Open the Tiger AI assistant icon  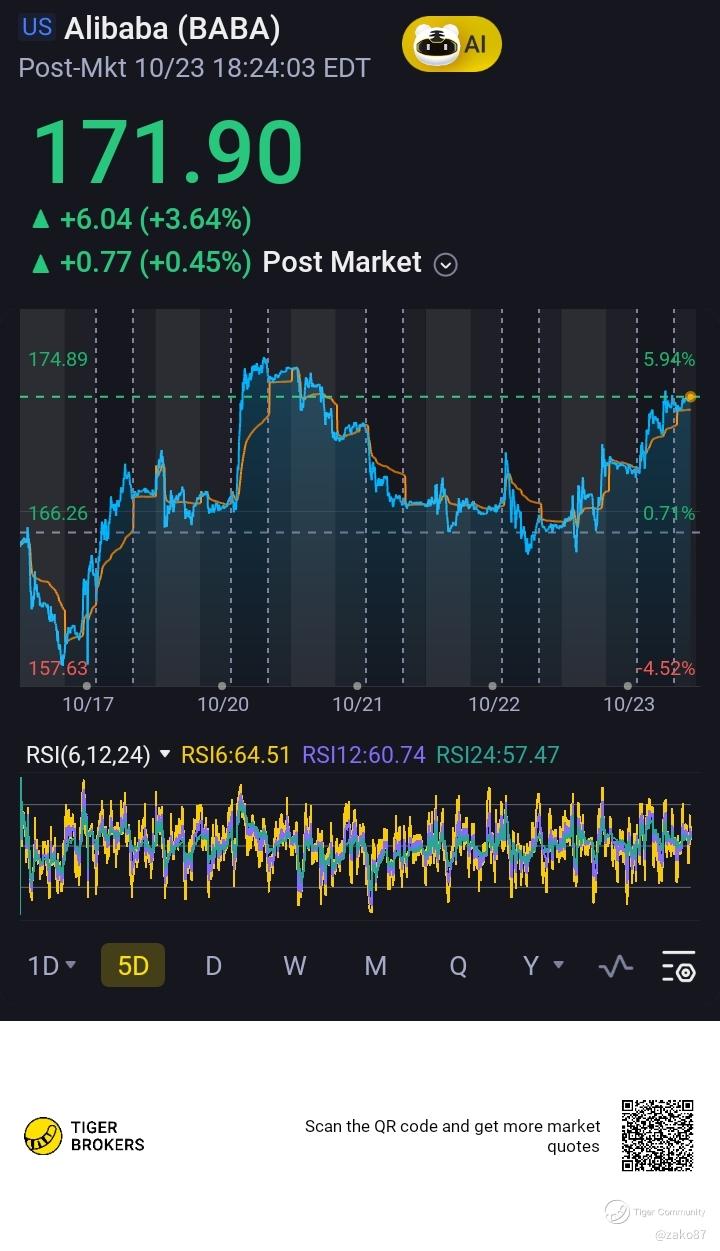point(451,45)
